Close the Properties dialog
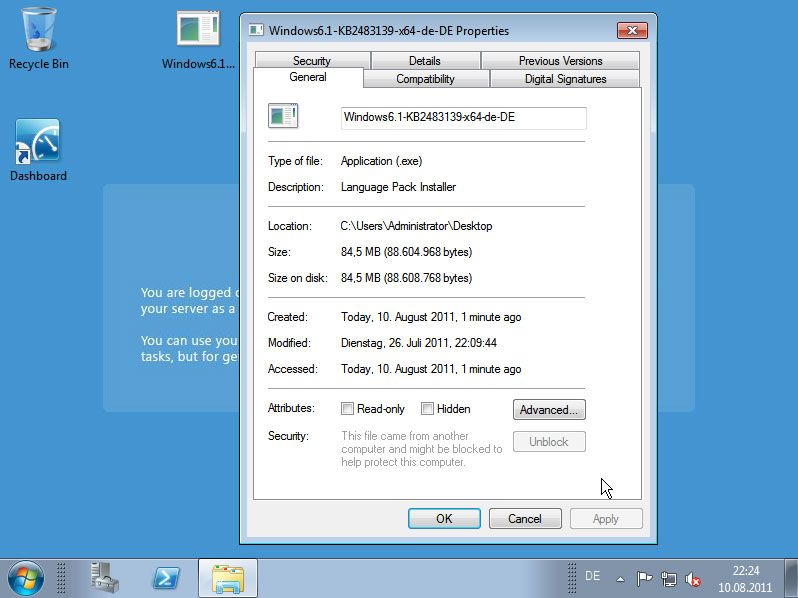 click(x=632, y=31)
